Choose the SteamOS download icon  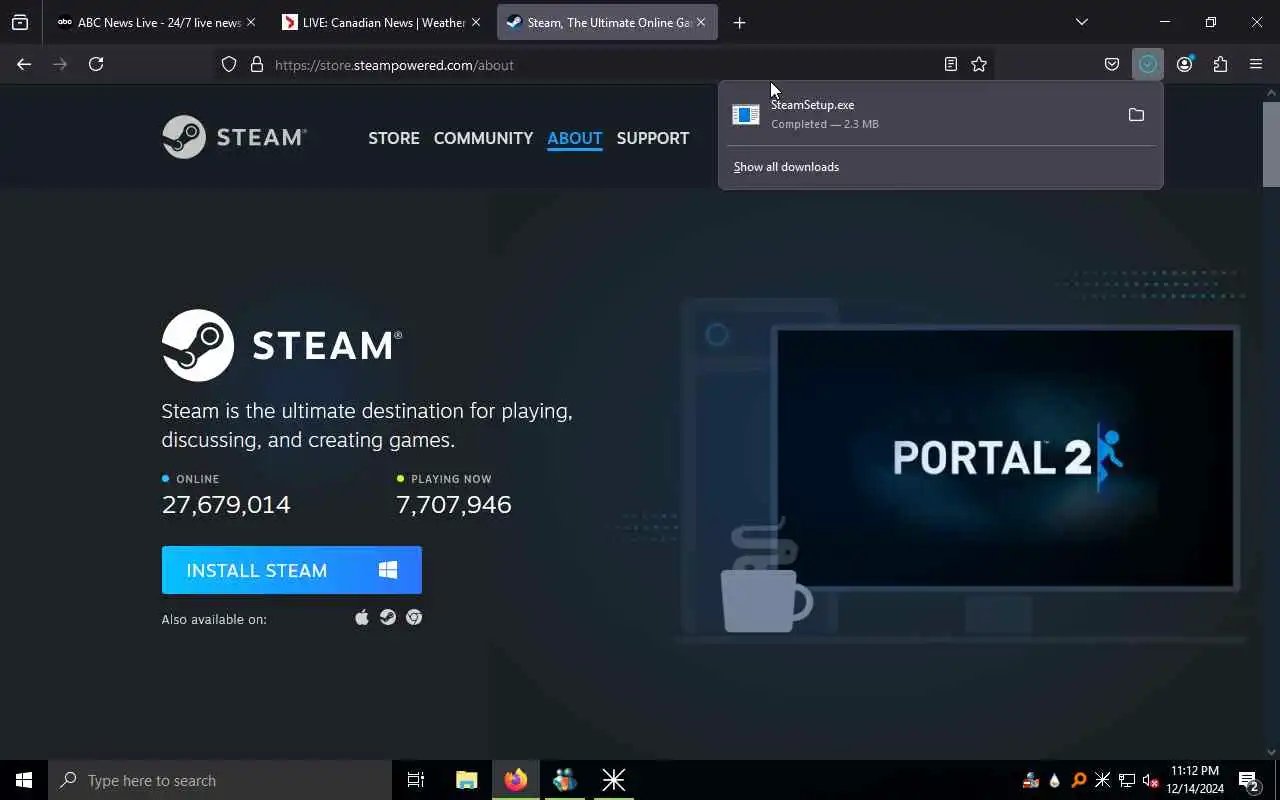[388, 618]
